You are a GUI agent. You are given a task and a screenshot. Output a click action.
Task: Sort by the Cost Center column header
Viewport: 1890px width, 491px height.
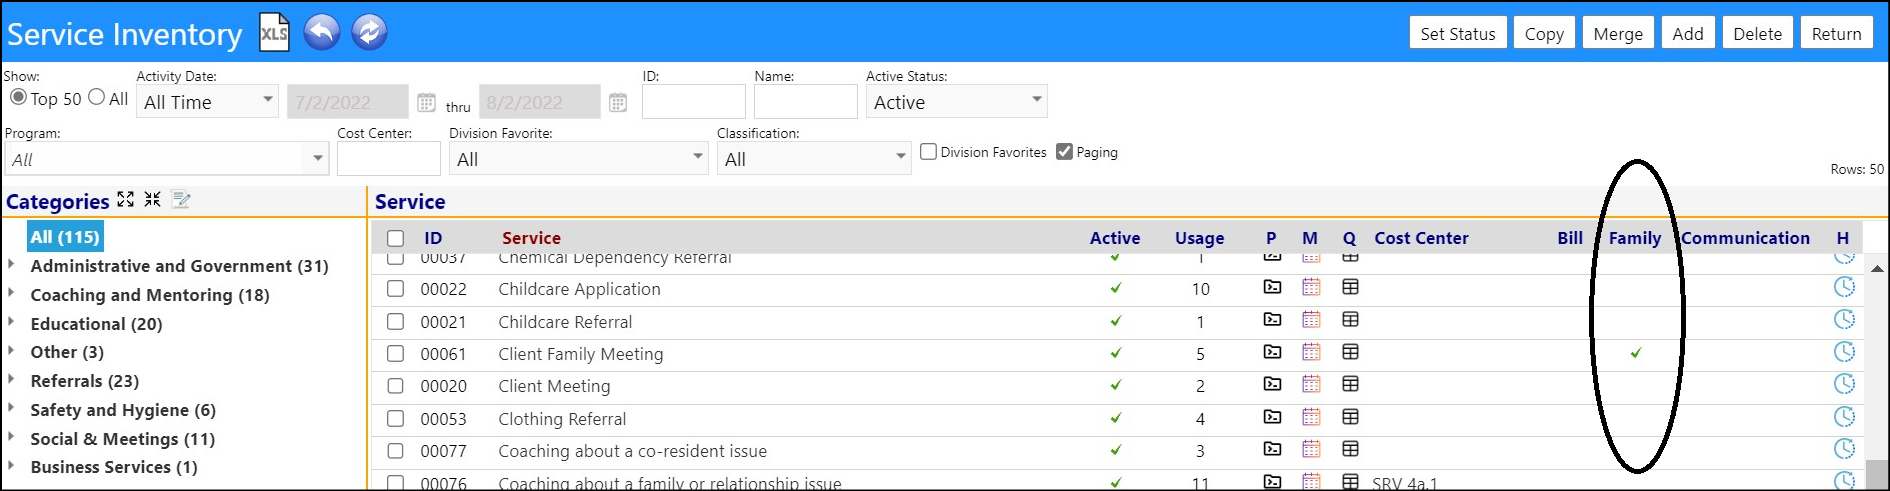click(x=1421, y=238)
